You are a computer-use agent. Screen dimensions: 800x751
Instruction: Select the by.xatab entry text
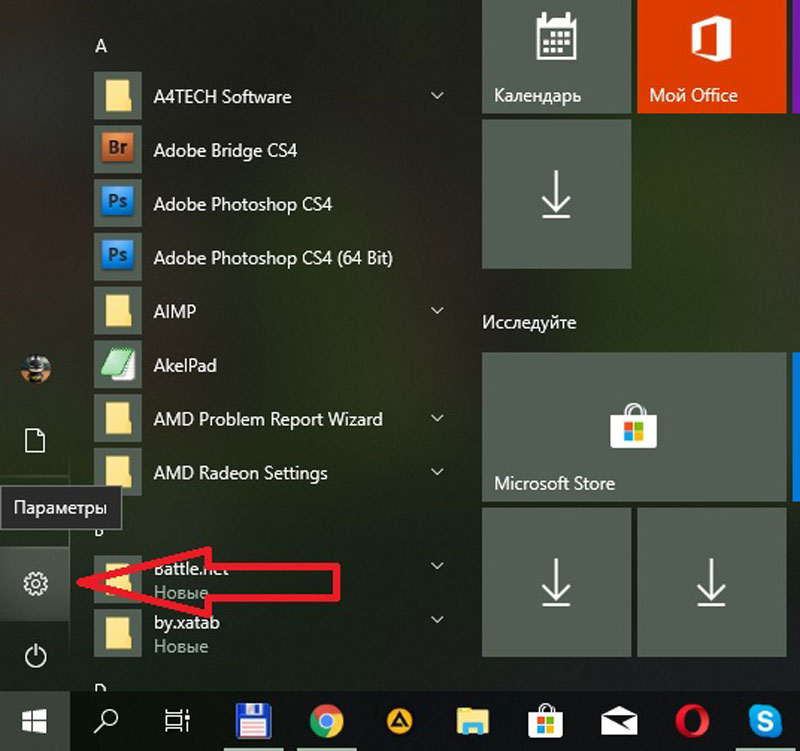coord(187,623)
